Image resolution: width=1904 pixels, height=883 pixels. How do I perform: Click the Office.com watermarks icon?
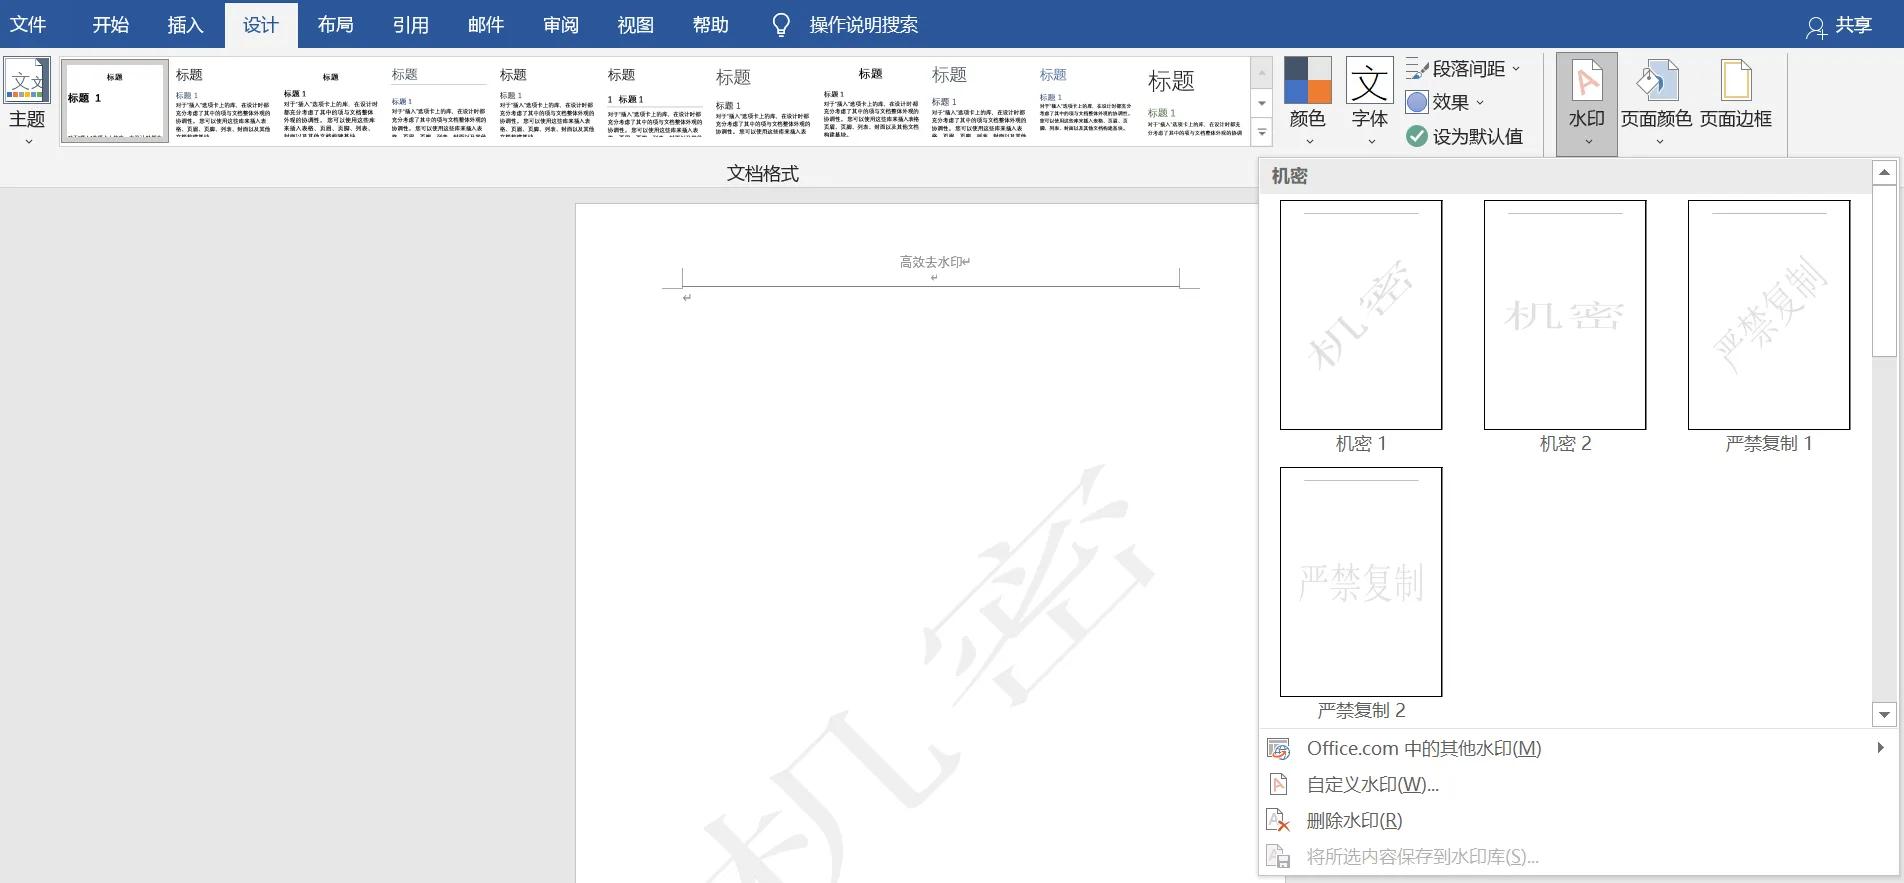pyautogui.click(x=1278, y=748)
